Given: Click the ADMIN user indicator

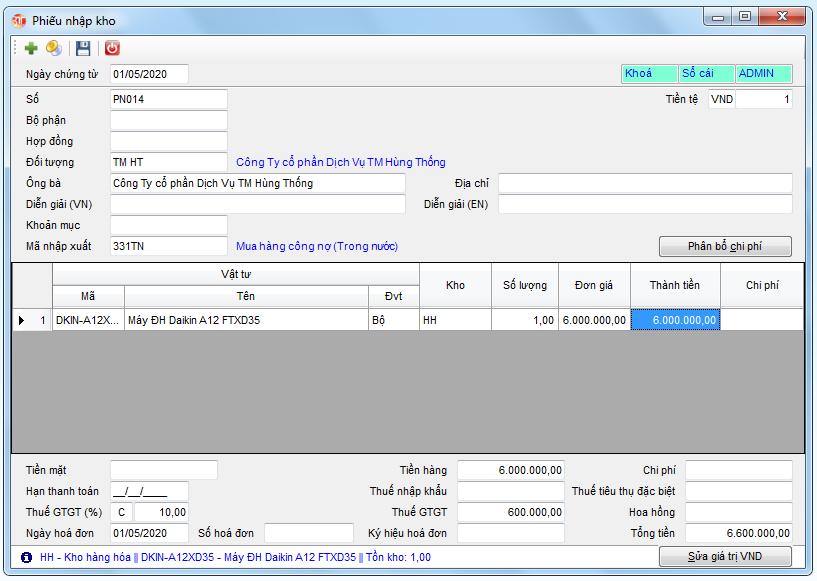Looking at the screenshot, I should (762, 74).
